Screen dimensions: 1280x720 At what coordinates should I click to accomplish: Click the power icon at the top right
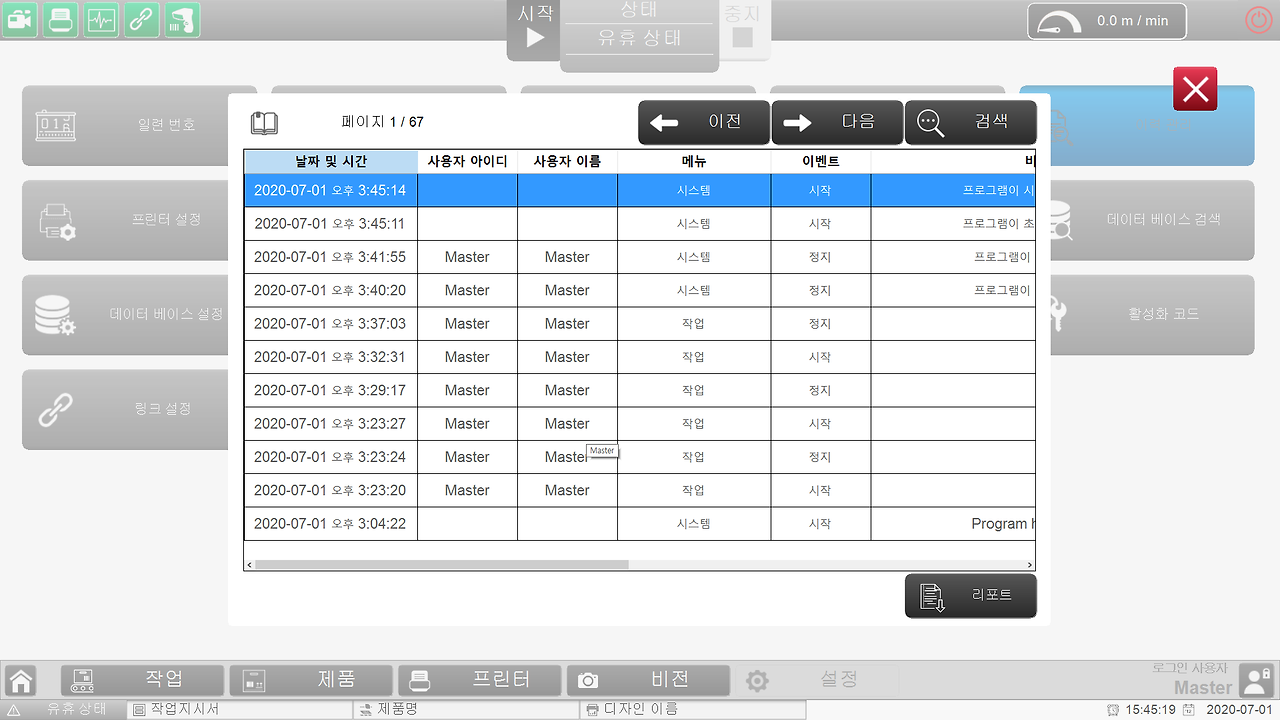[x=1257, y=18]
